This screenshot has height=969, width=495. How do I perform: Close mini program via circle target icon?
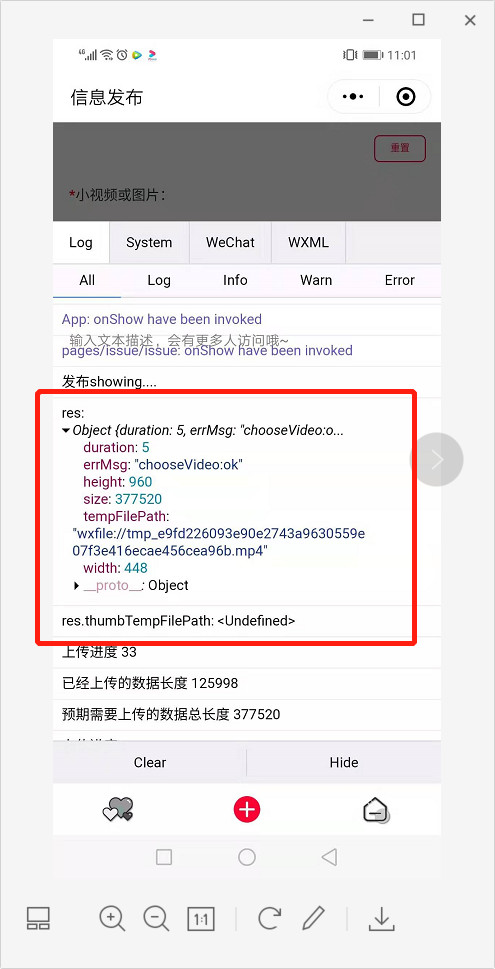point(405,97)
